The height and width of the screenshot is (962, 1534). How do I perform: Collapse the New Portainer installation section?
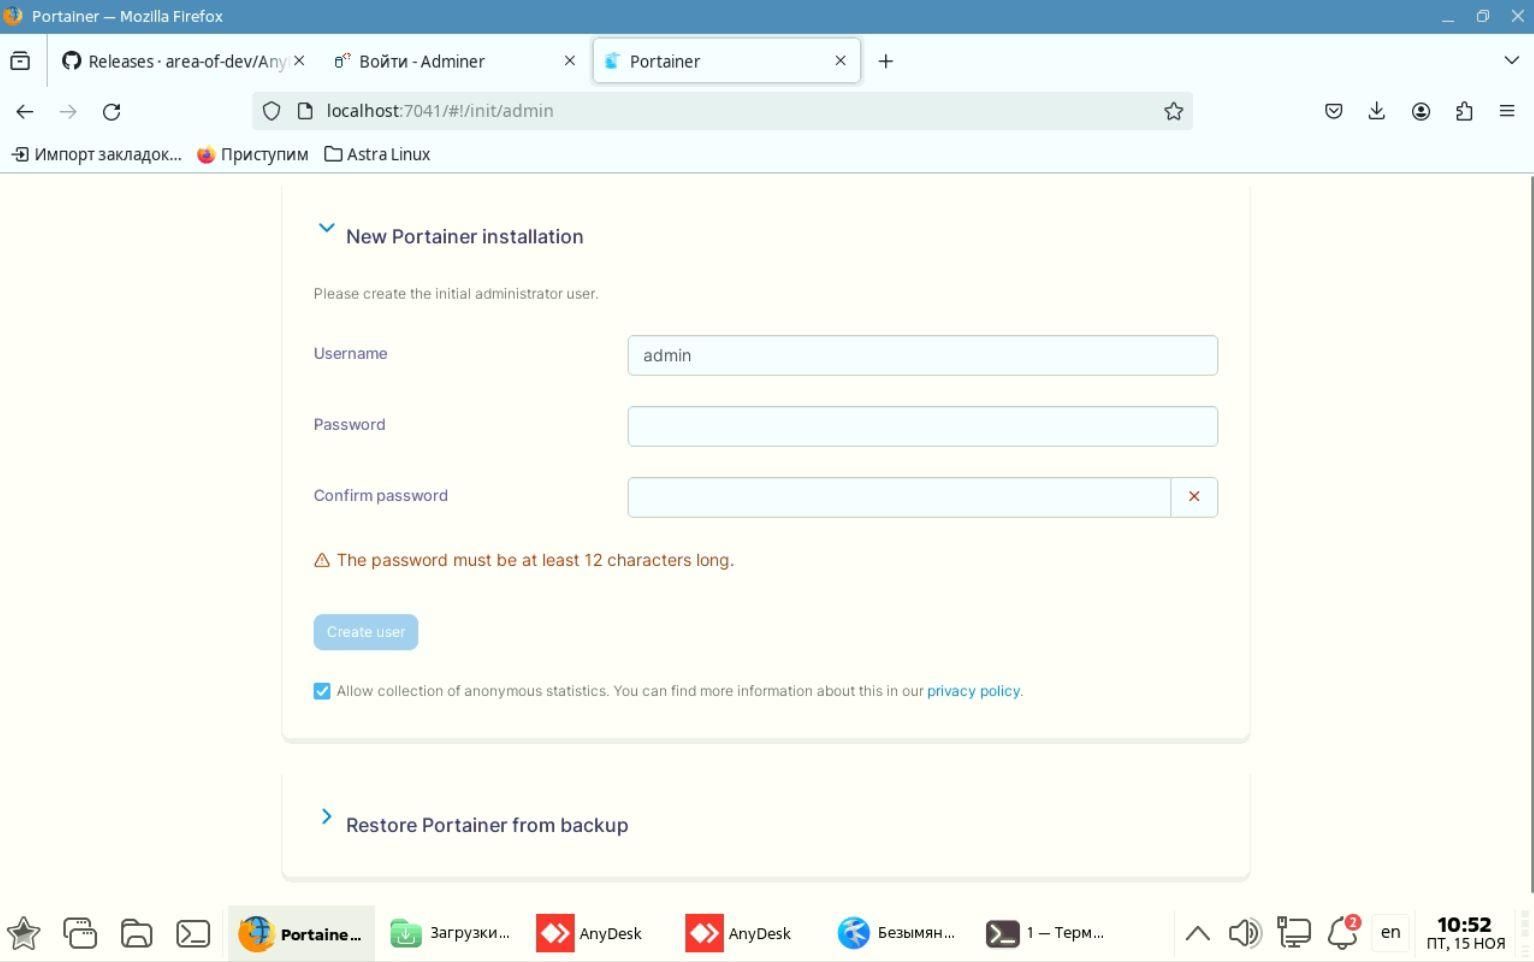[326, 229]
